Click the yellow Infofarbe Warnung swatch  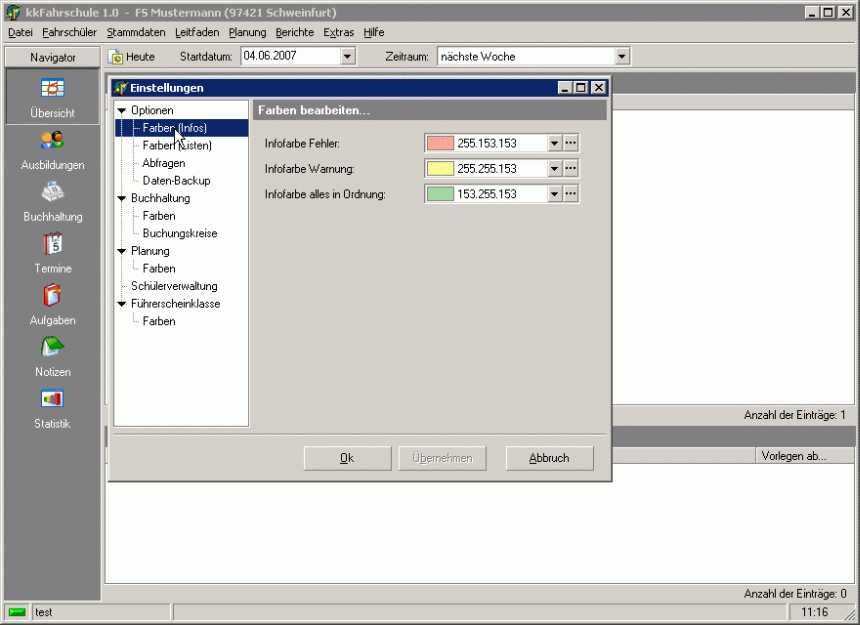pyautogui.click(x=441, y=169)
